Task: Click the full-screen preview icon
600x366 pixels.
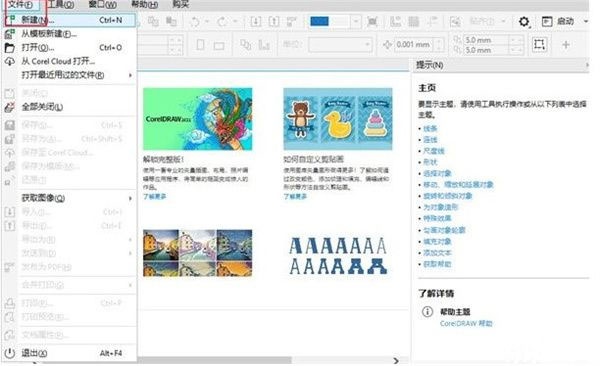Action: pyautogui.click(x=372, y=21)
